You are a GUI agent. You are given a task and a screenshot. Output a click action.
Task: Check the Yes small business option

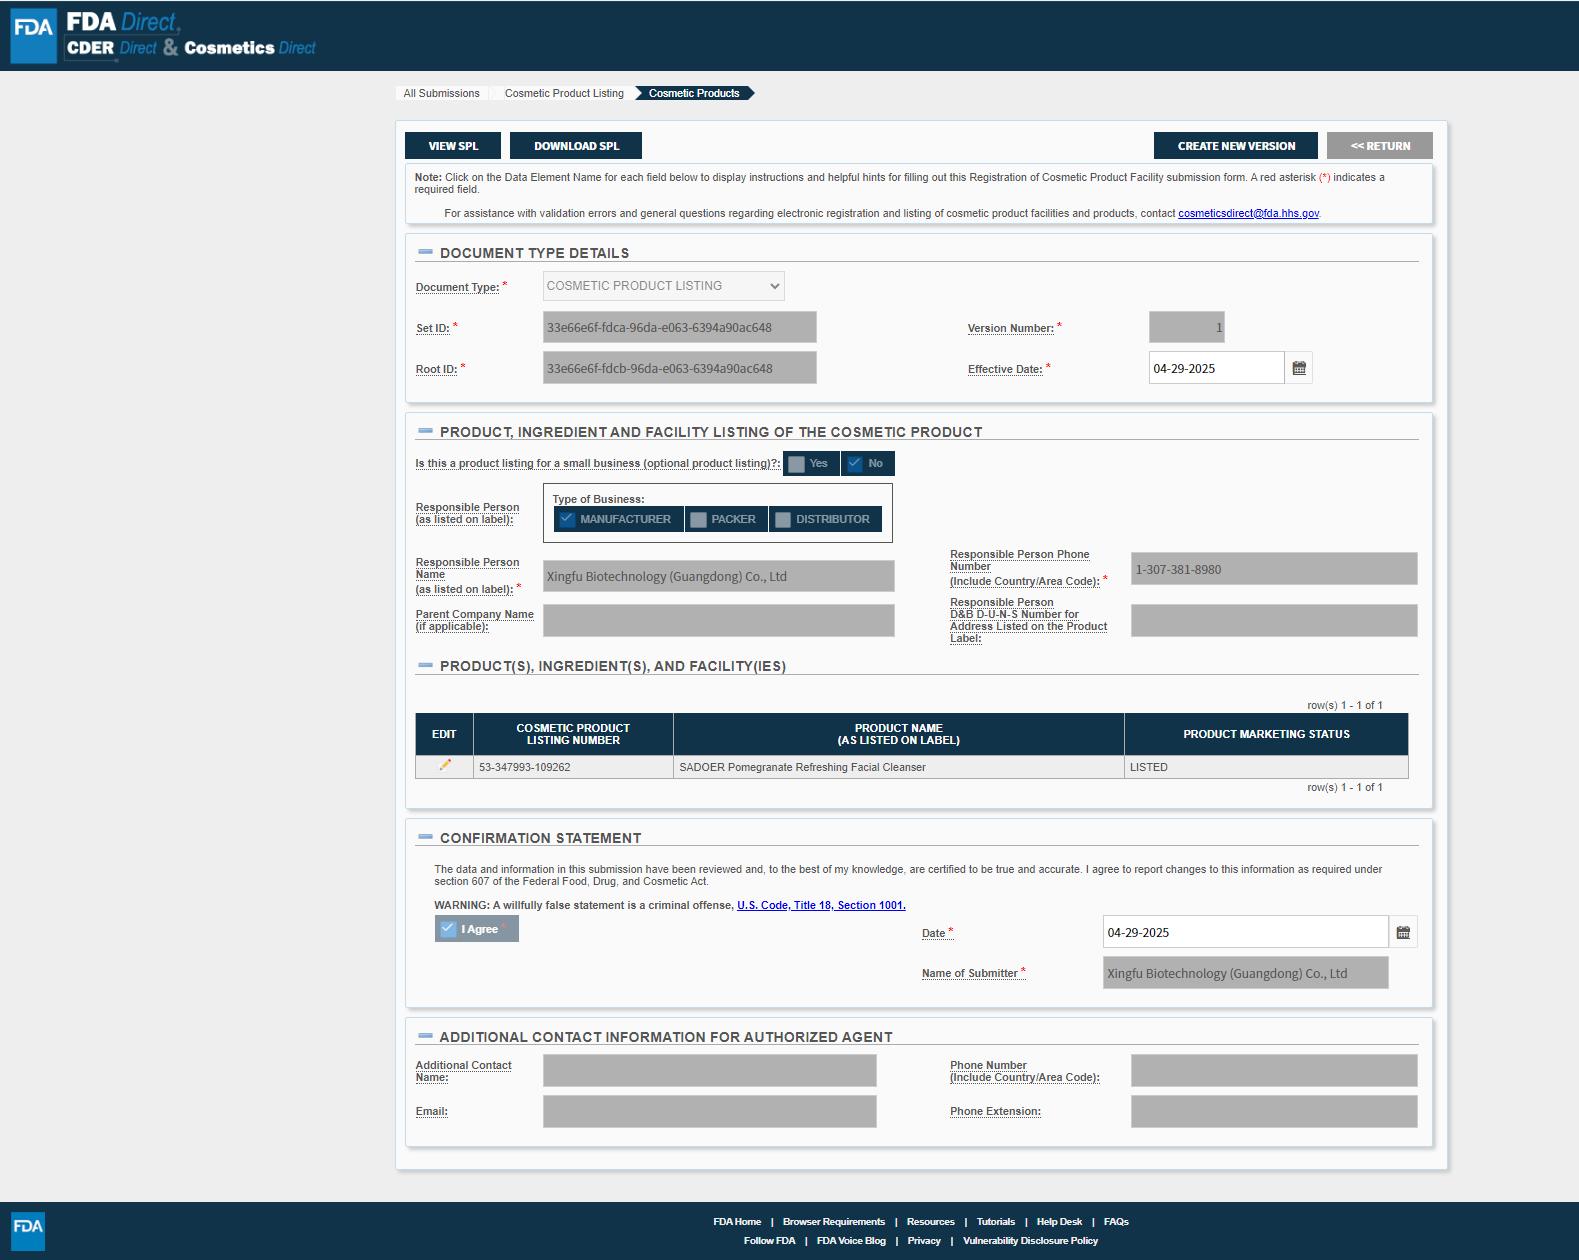pos(797,464)
